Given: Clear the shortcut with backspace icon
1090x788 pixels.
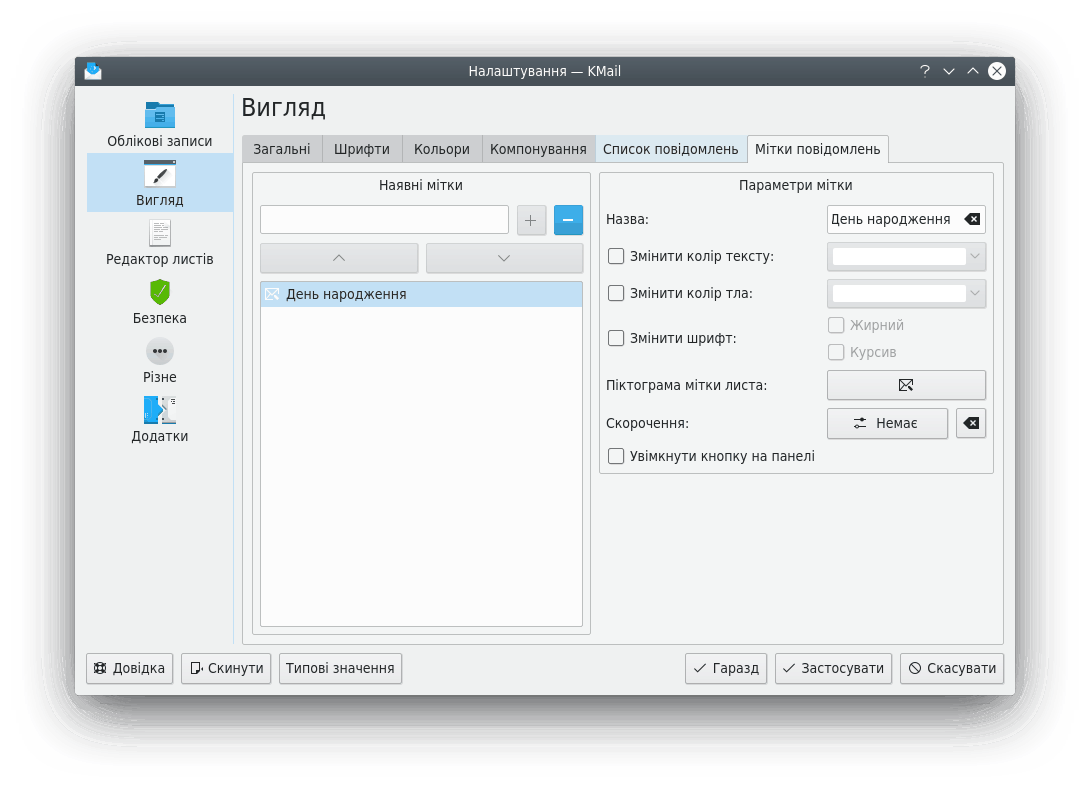Looking at the screenshot, I should pos(971,423).
